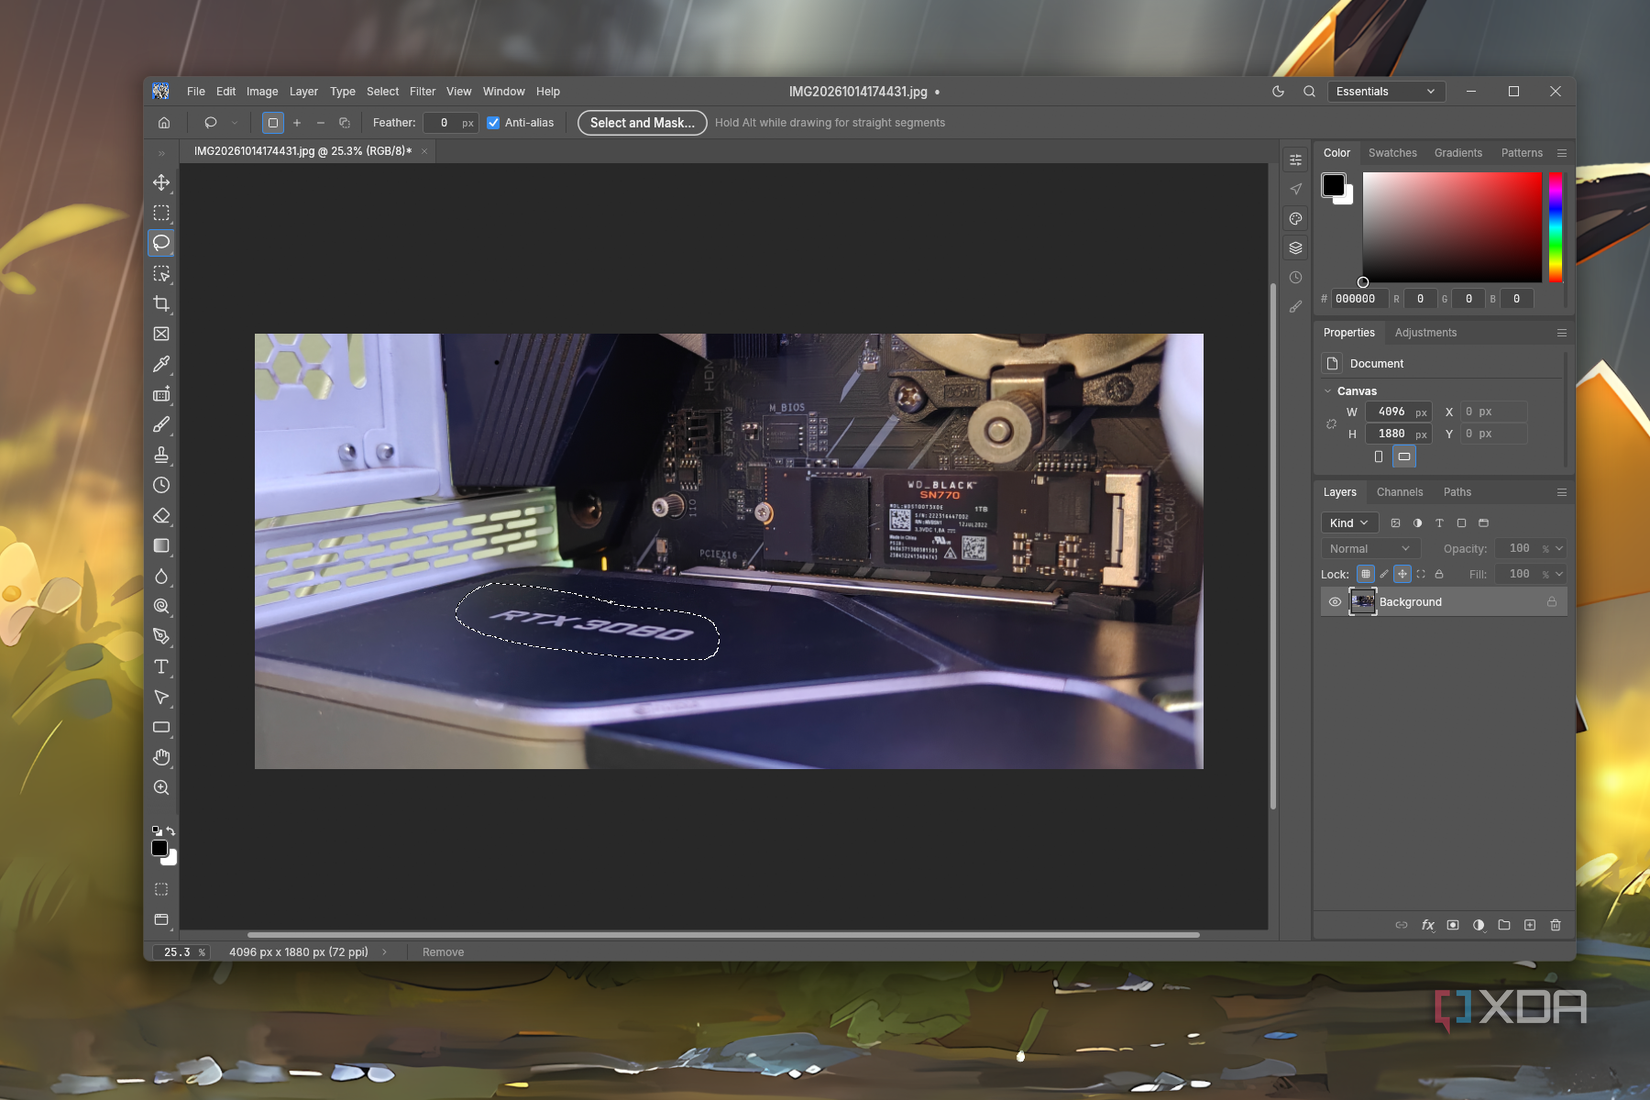Open the Select menu
This screenshot has height=1100, width=1650.
(x=382, y=91)
